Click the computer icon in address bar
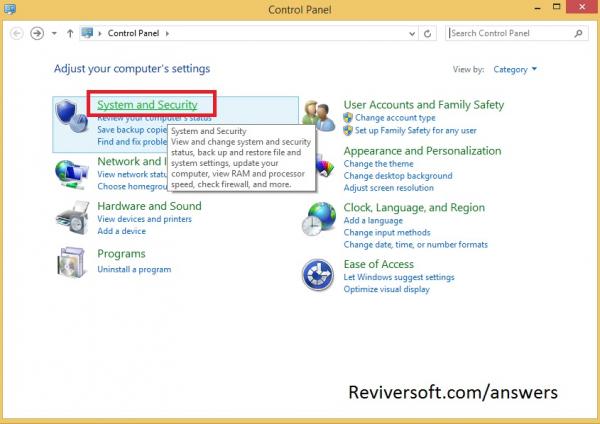 pos(87,33)
